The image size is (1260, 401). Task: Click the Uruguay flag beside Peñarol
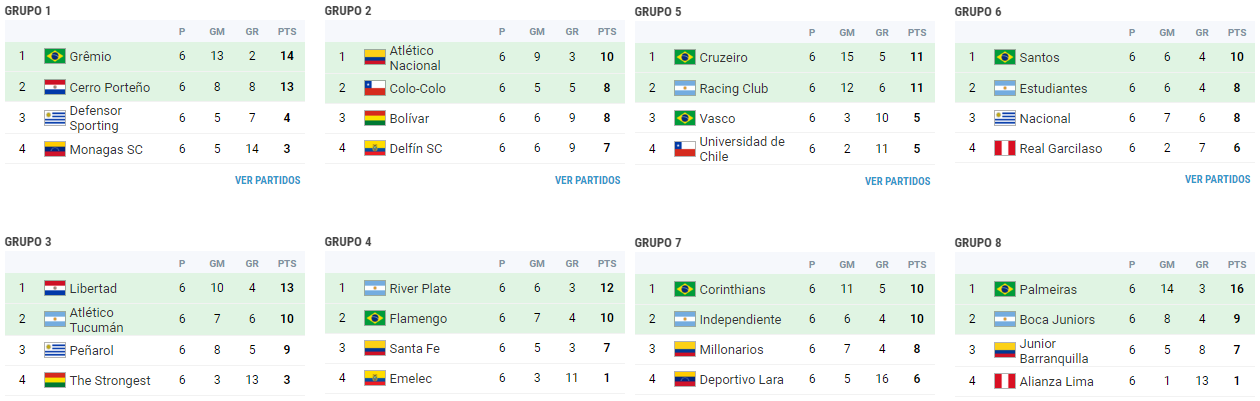pos(55,350)
